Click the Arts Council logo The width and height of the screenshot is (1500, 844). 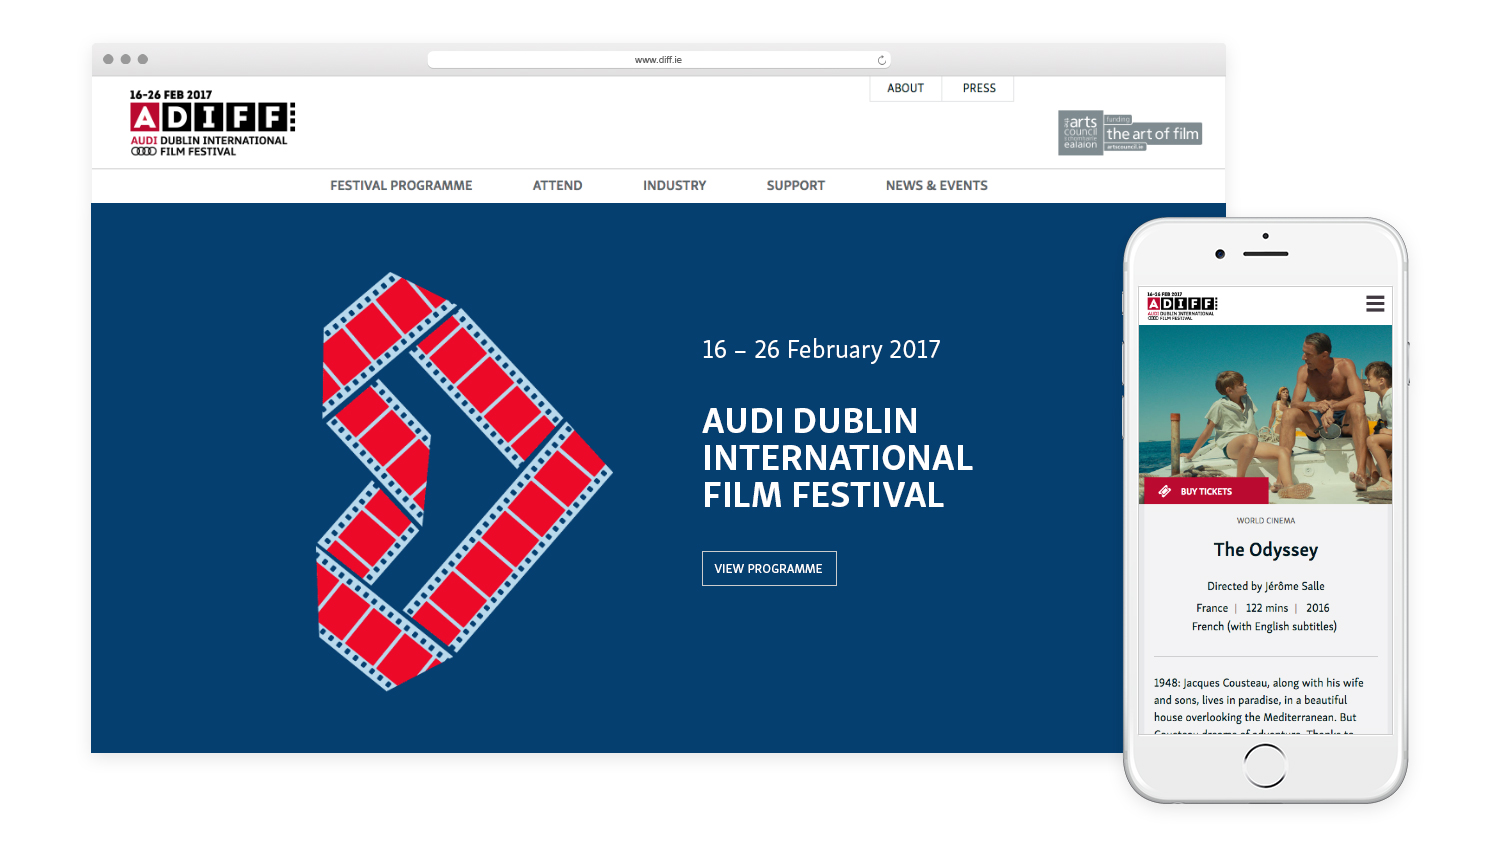(1081, 133)
